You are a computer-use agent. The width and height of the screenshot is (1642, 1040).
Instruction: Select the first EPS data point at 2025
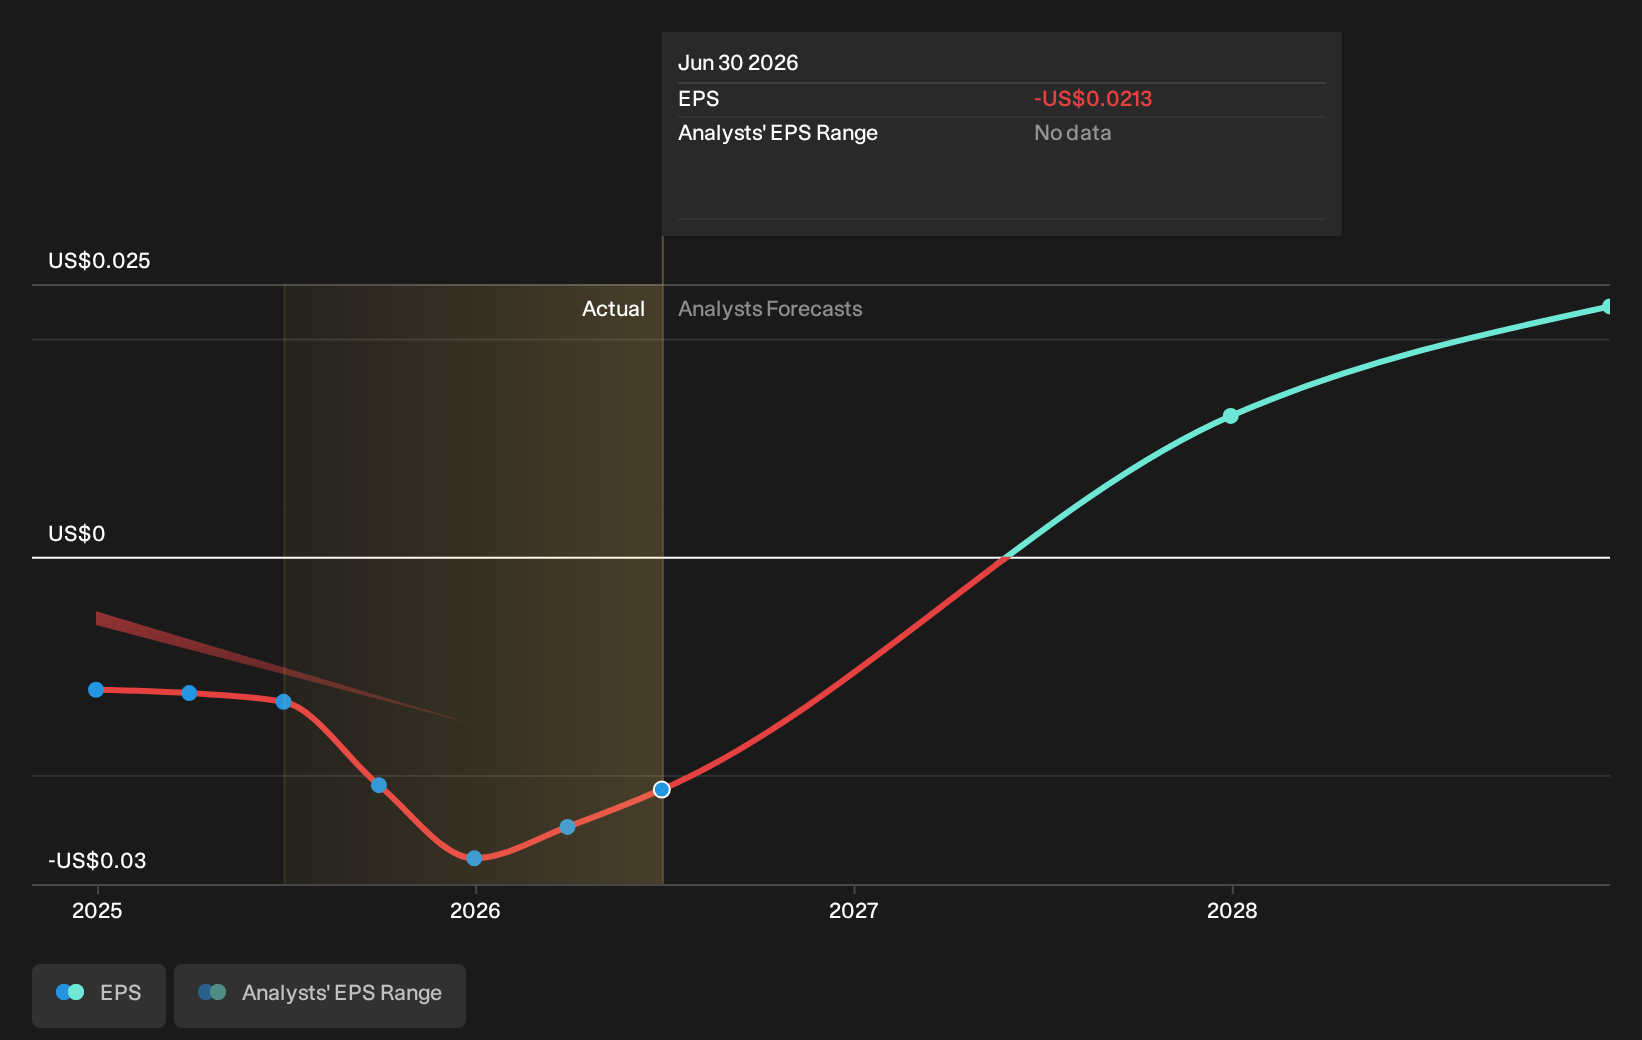[96, 690]
